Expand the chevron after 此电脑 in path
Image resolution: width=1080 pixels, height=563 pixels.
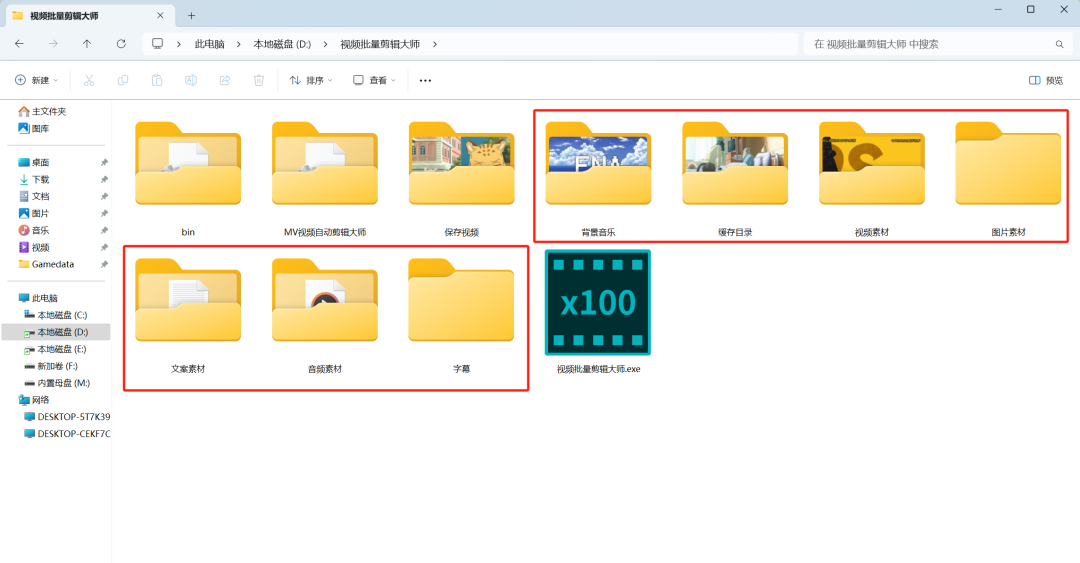tap(238, 44)
